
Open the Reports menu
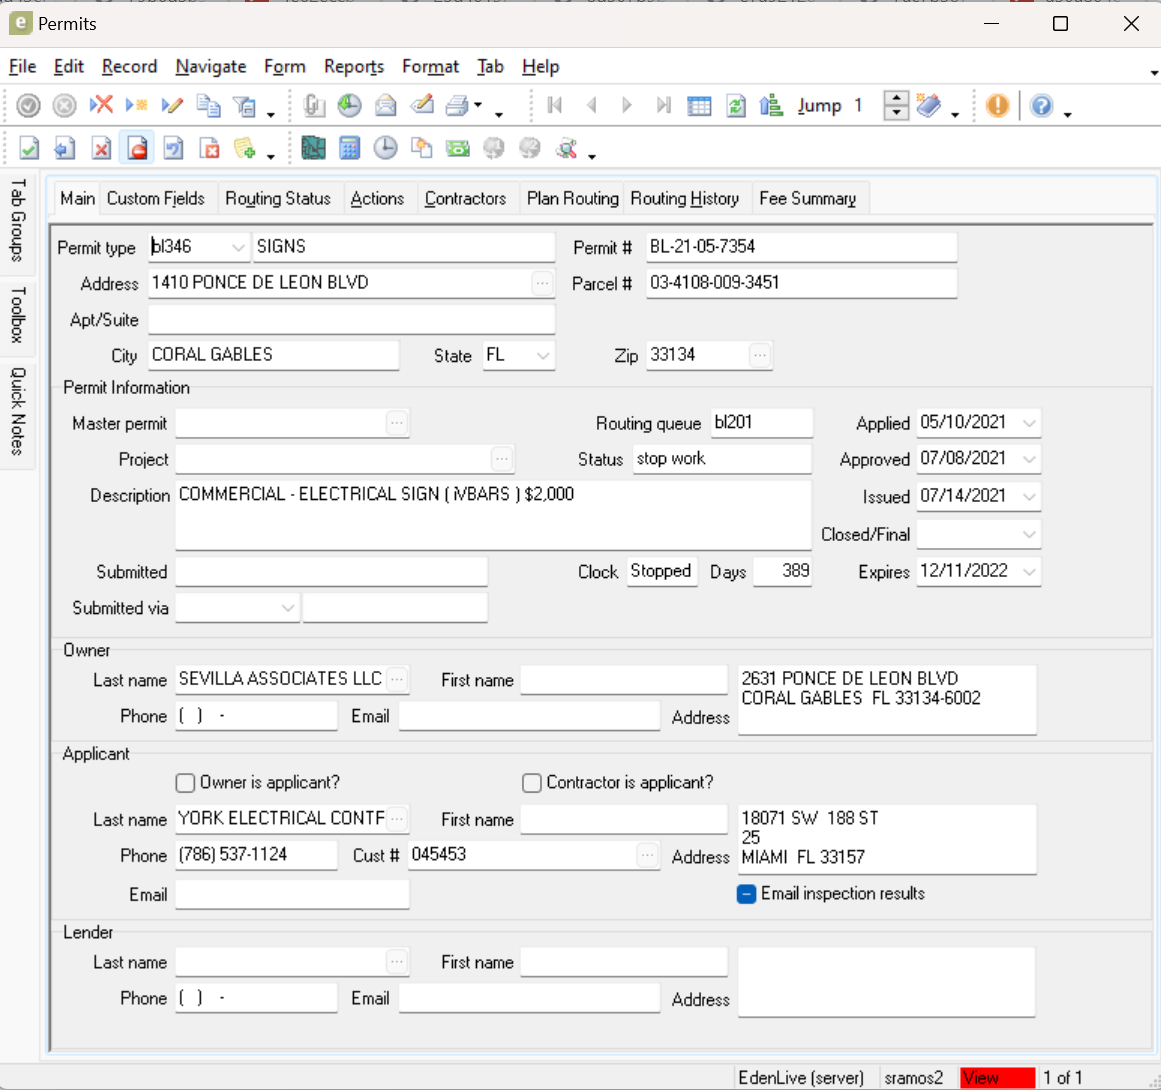pyautogui.click(x=353, y=67)
